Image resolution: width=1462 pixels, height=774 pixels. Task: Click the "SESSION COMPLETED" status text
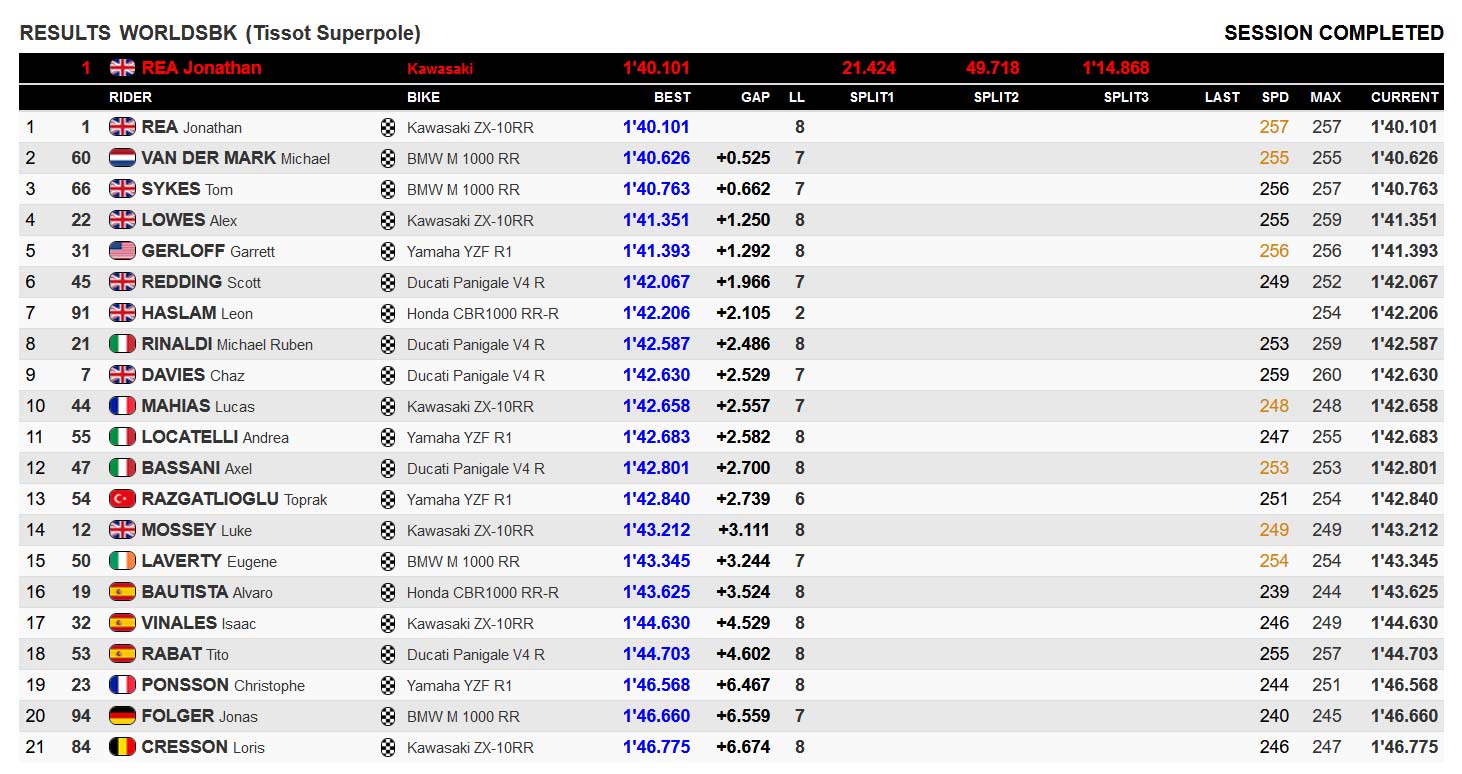point(1334,33)
